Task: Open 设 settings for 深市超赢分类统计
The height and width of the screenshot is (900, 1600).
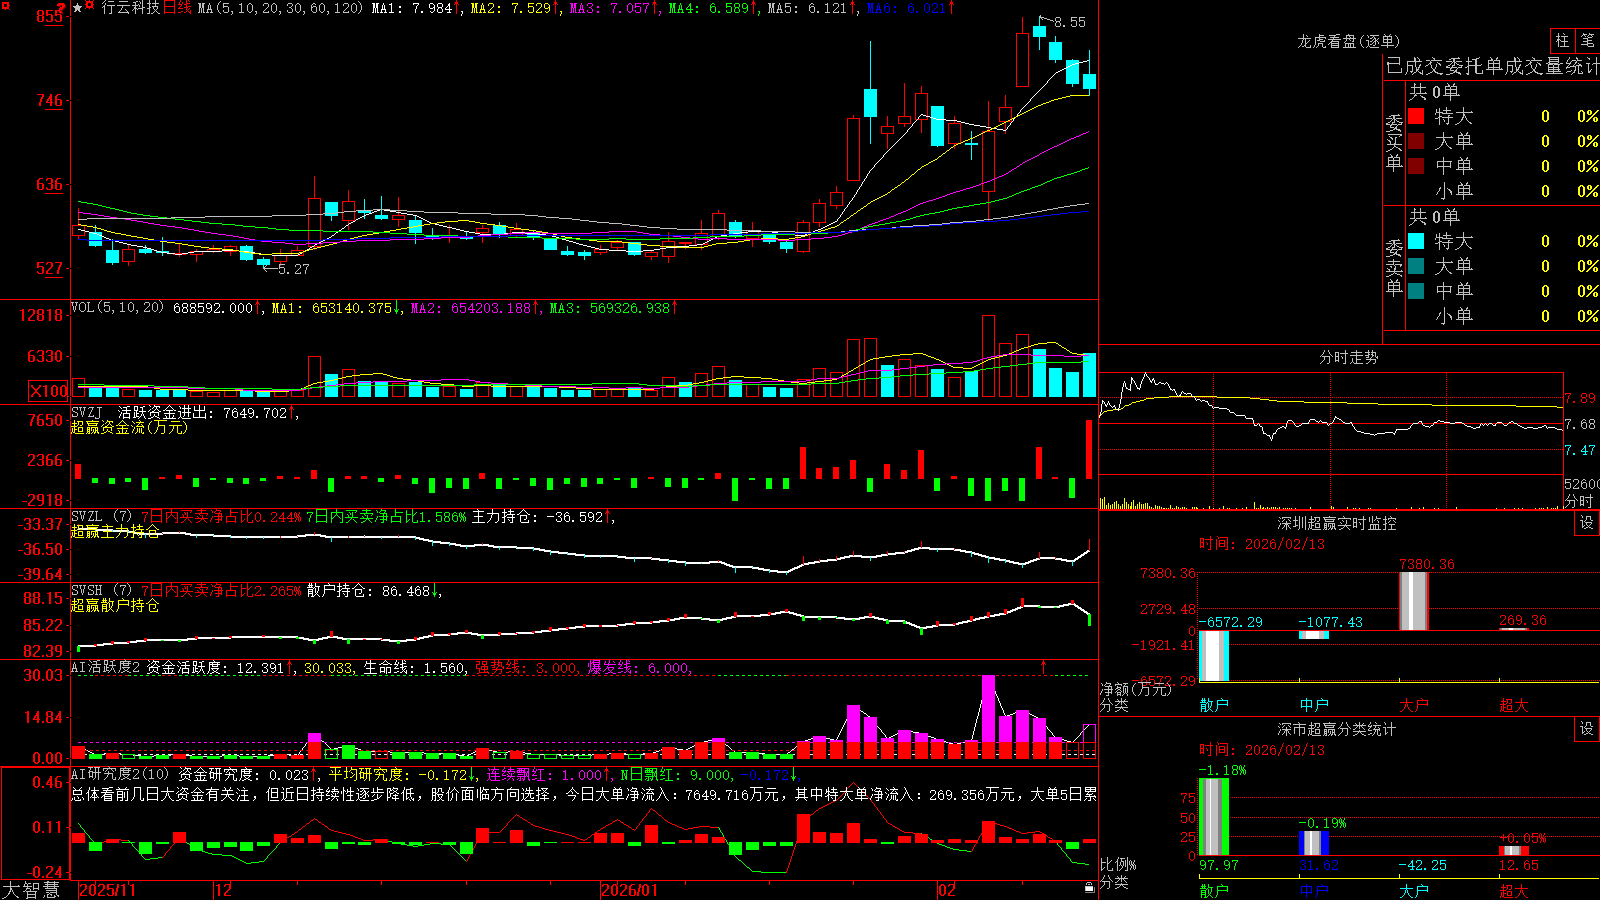Action: pos(1587,729)
